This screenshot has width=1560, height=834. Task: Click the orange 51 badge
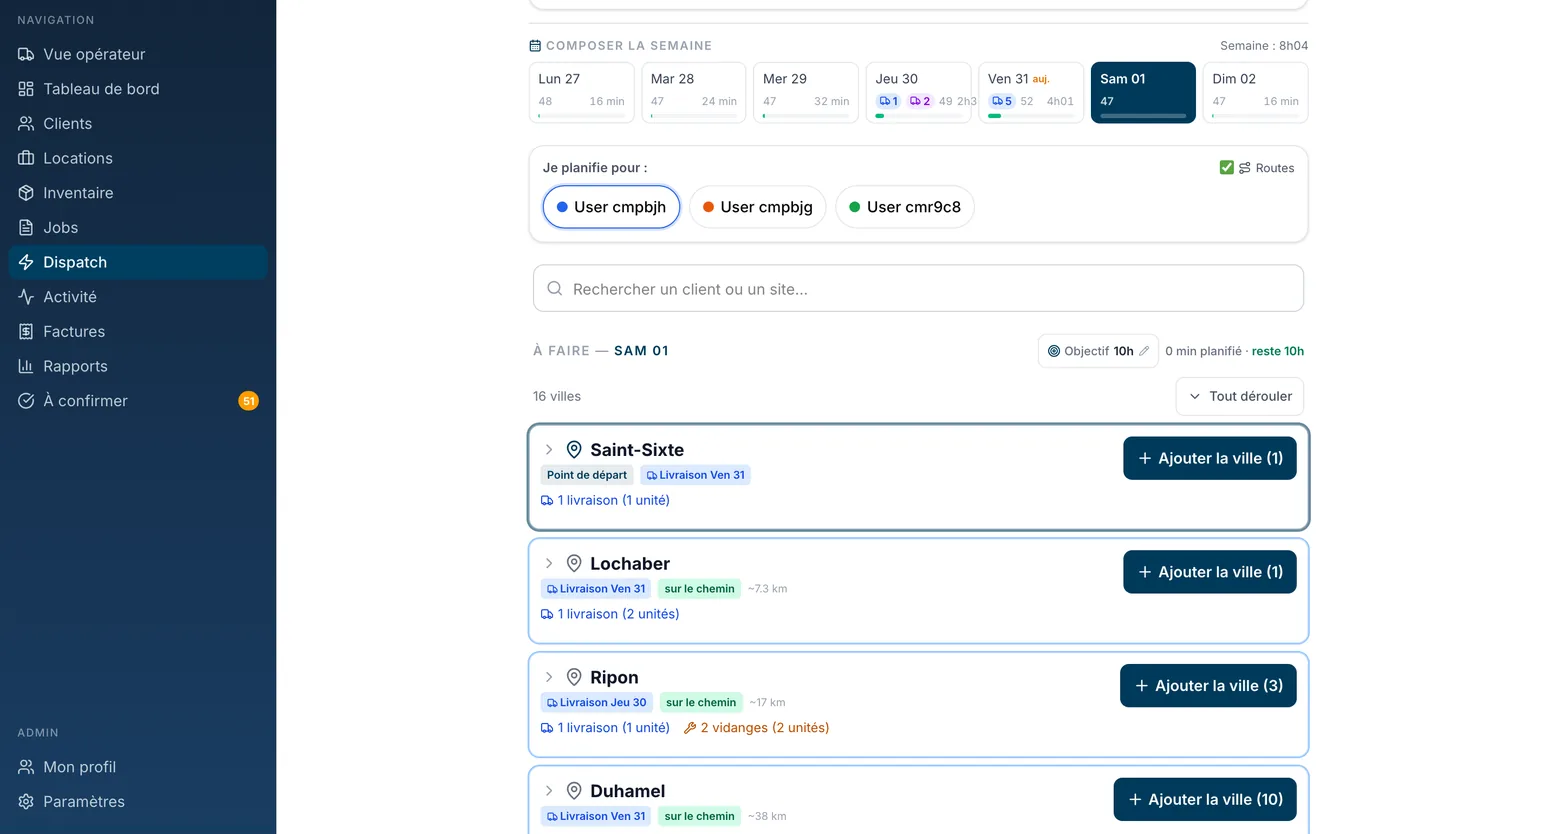click(x=248, y=401)
